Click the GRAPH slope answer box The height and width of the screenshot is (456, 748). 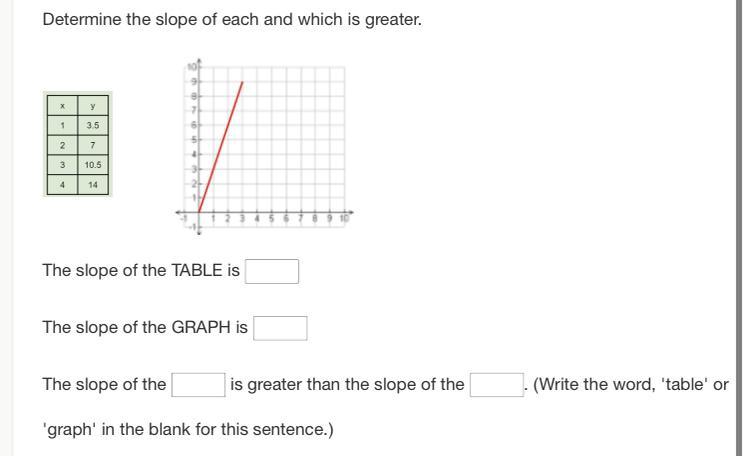[x=280, y=328]
